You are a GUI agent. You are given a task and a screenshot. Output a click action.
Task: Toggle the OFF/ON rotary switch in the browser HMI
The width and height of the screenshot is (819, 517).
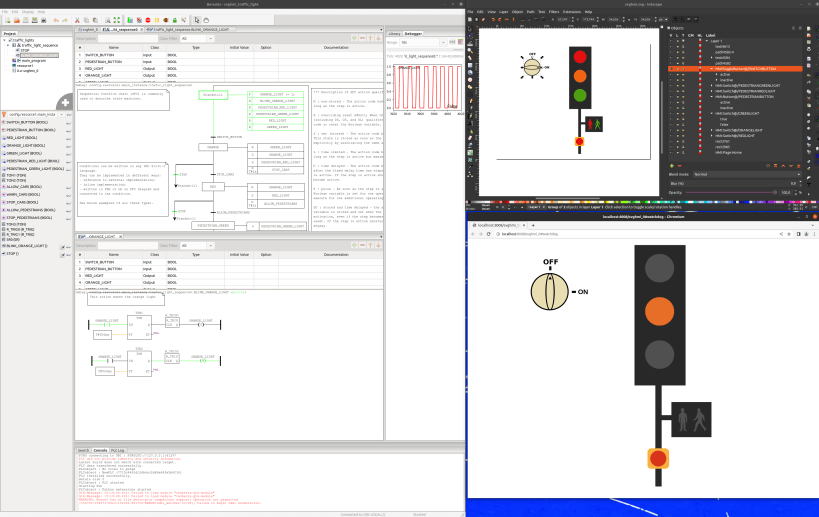549,291
